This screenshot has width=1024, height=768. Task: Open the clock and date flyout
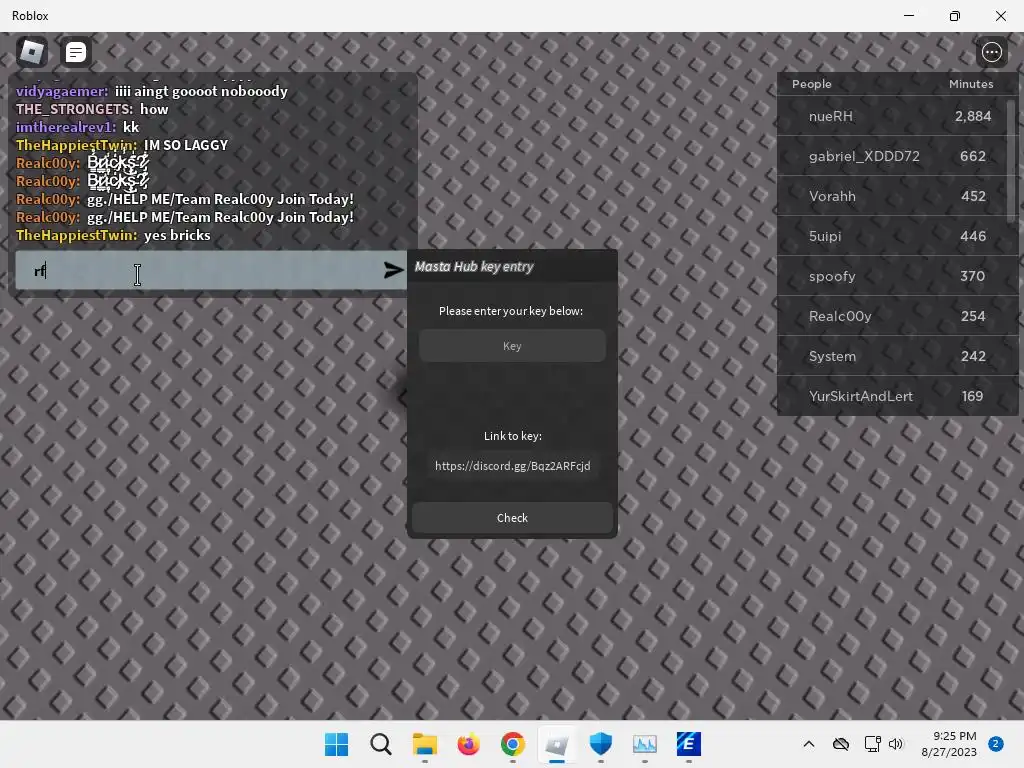coord(949,744)
